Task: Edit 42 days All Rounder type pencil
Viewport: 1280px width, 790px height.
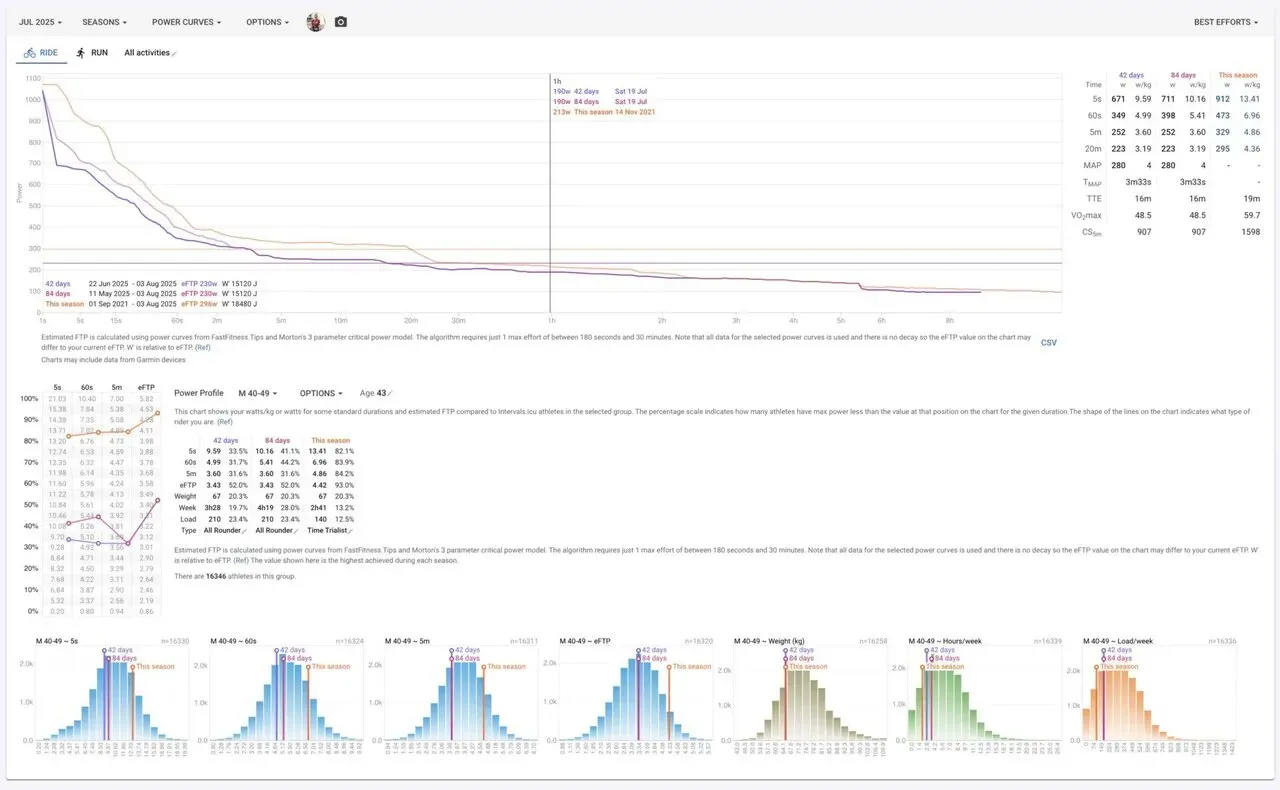Action: point(245,531)
